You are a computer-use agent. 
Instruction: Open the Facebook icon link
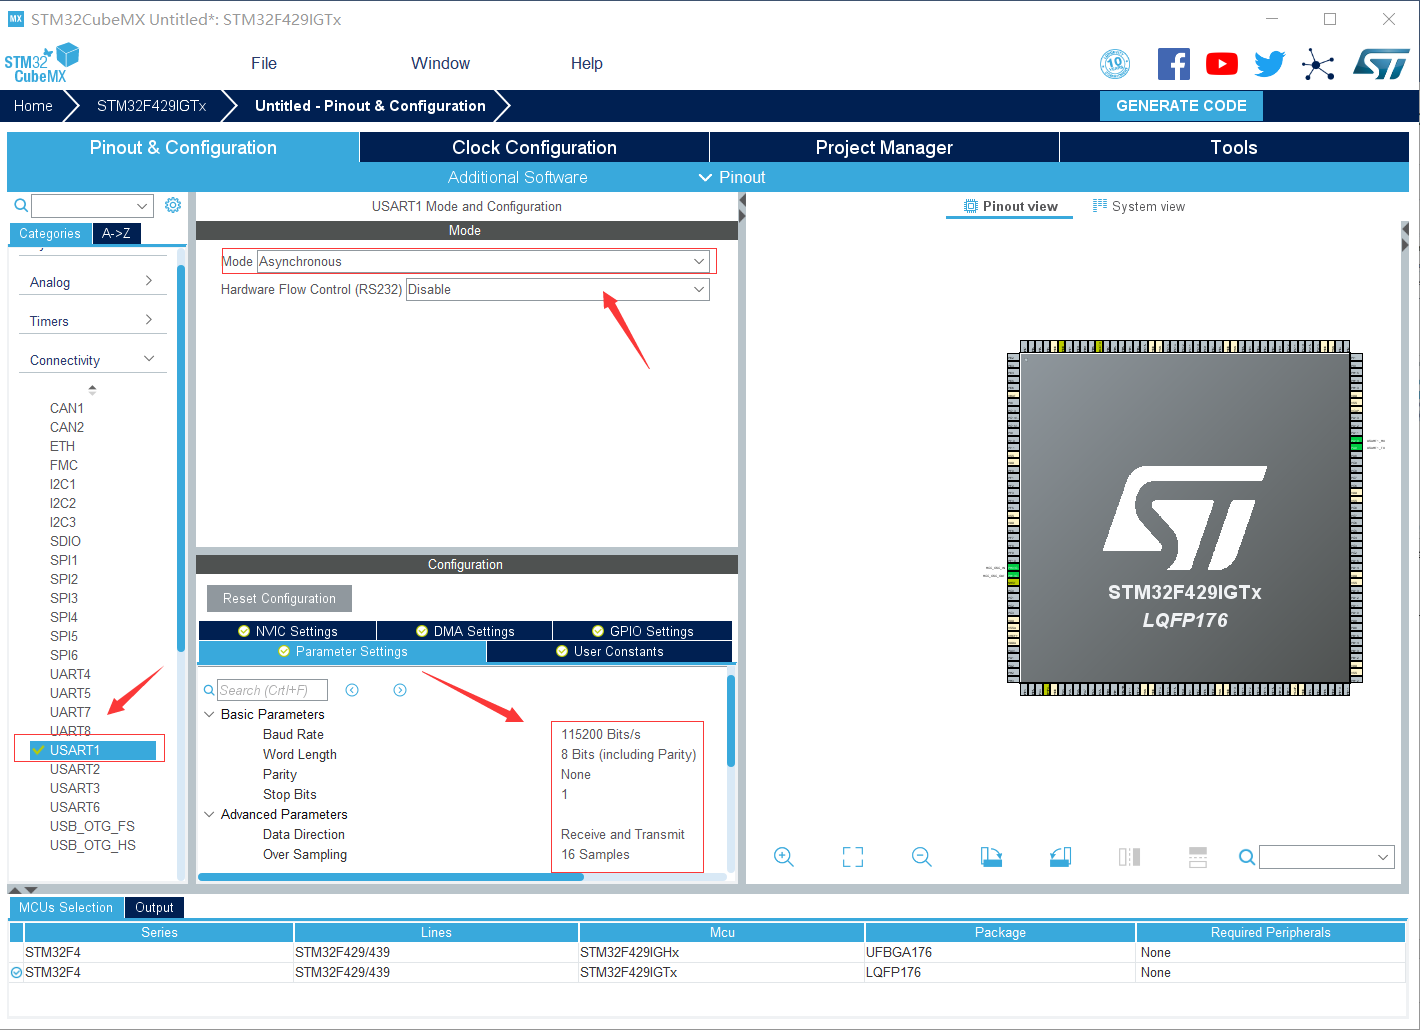1174,64
